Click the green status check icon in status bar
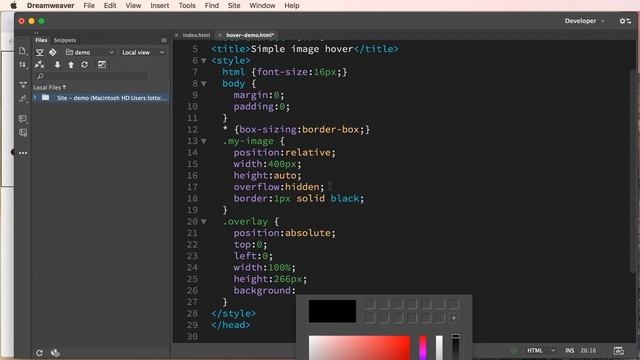 [x=514, y=350]
